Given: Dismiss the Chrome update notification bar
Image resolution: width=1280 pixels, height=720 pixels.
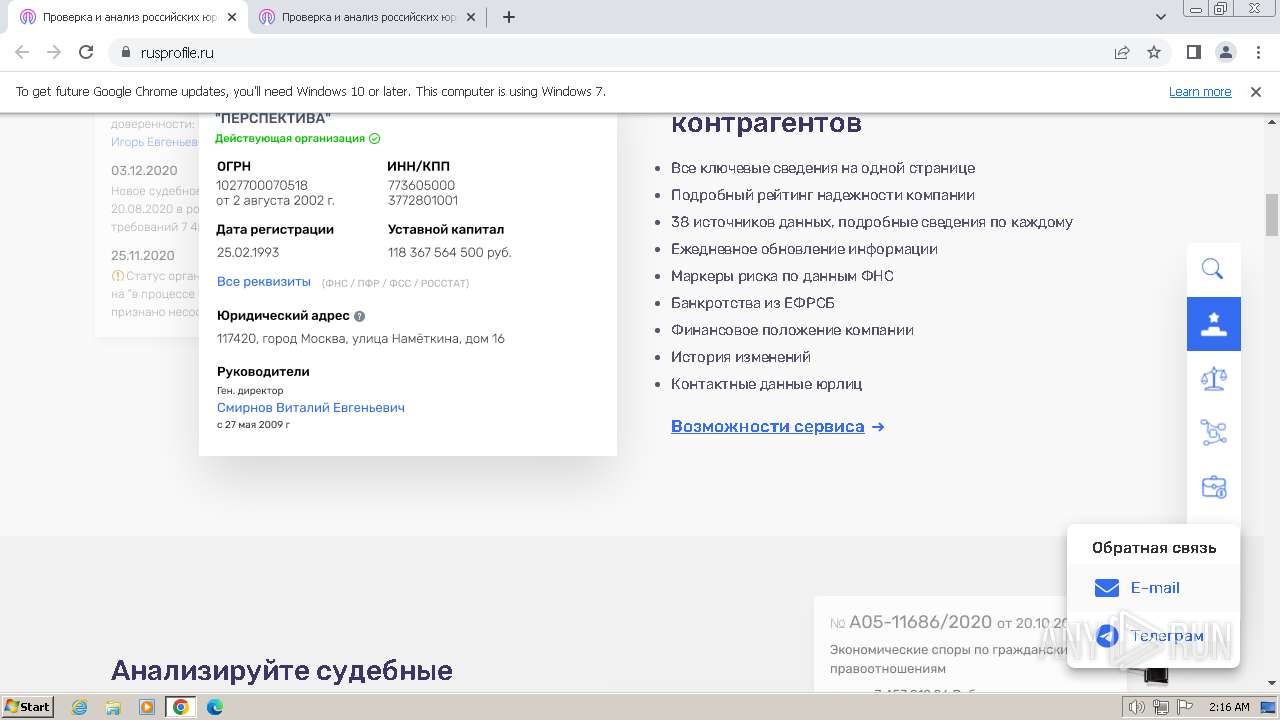Looking at the screenshot, I should click(x=1256, y=92).
